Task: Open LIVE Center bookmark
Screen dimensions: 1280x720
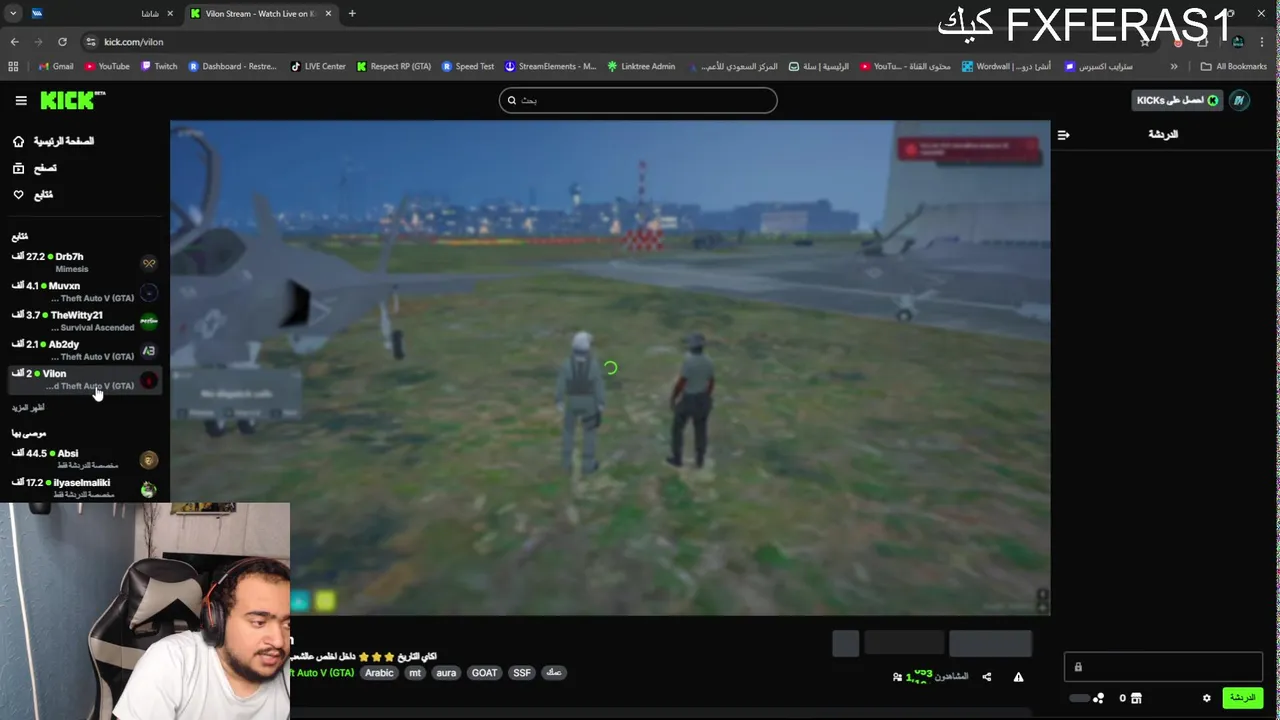Action: (318, 67)
